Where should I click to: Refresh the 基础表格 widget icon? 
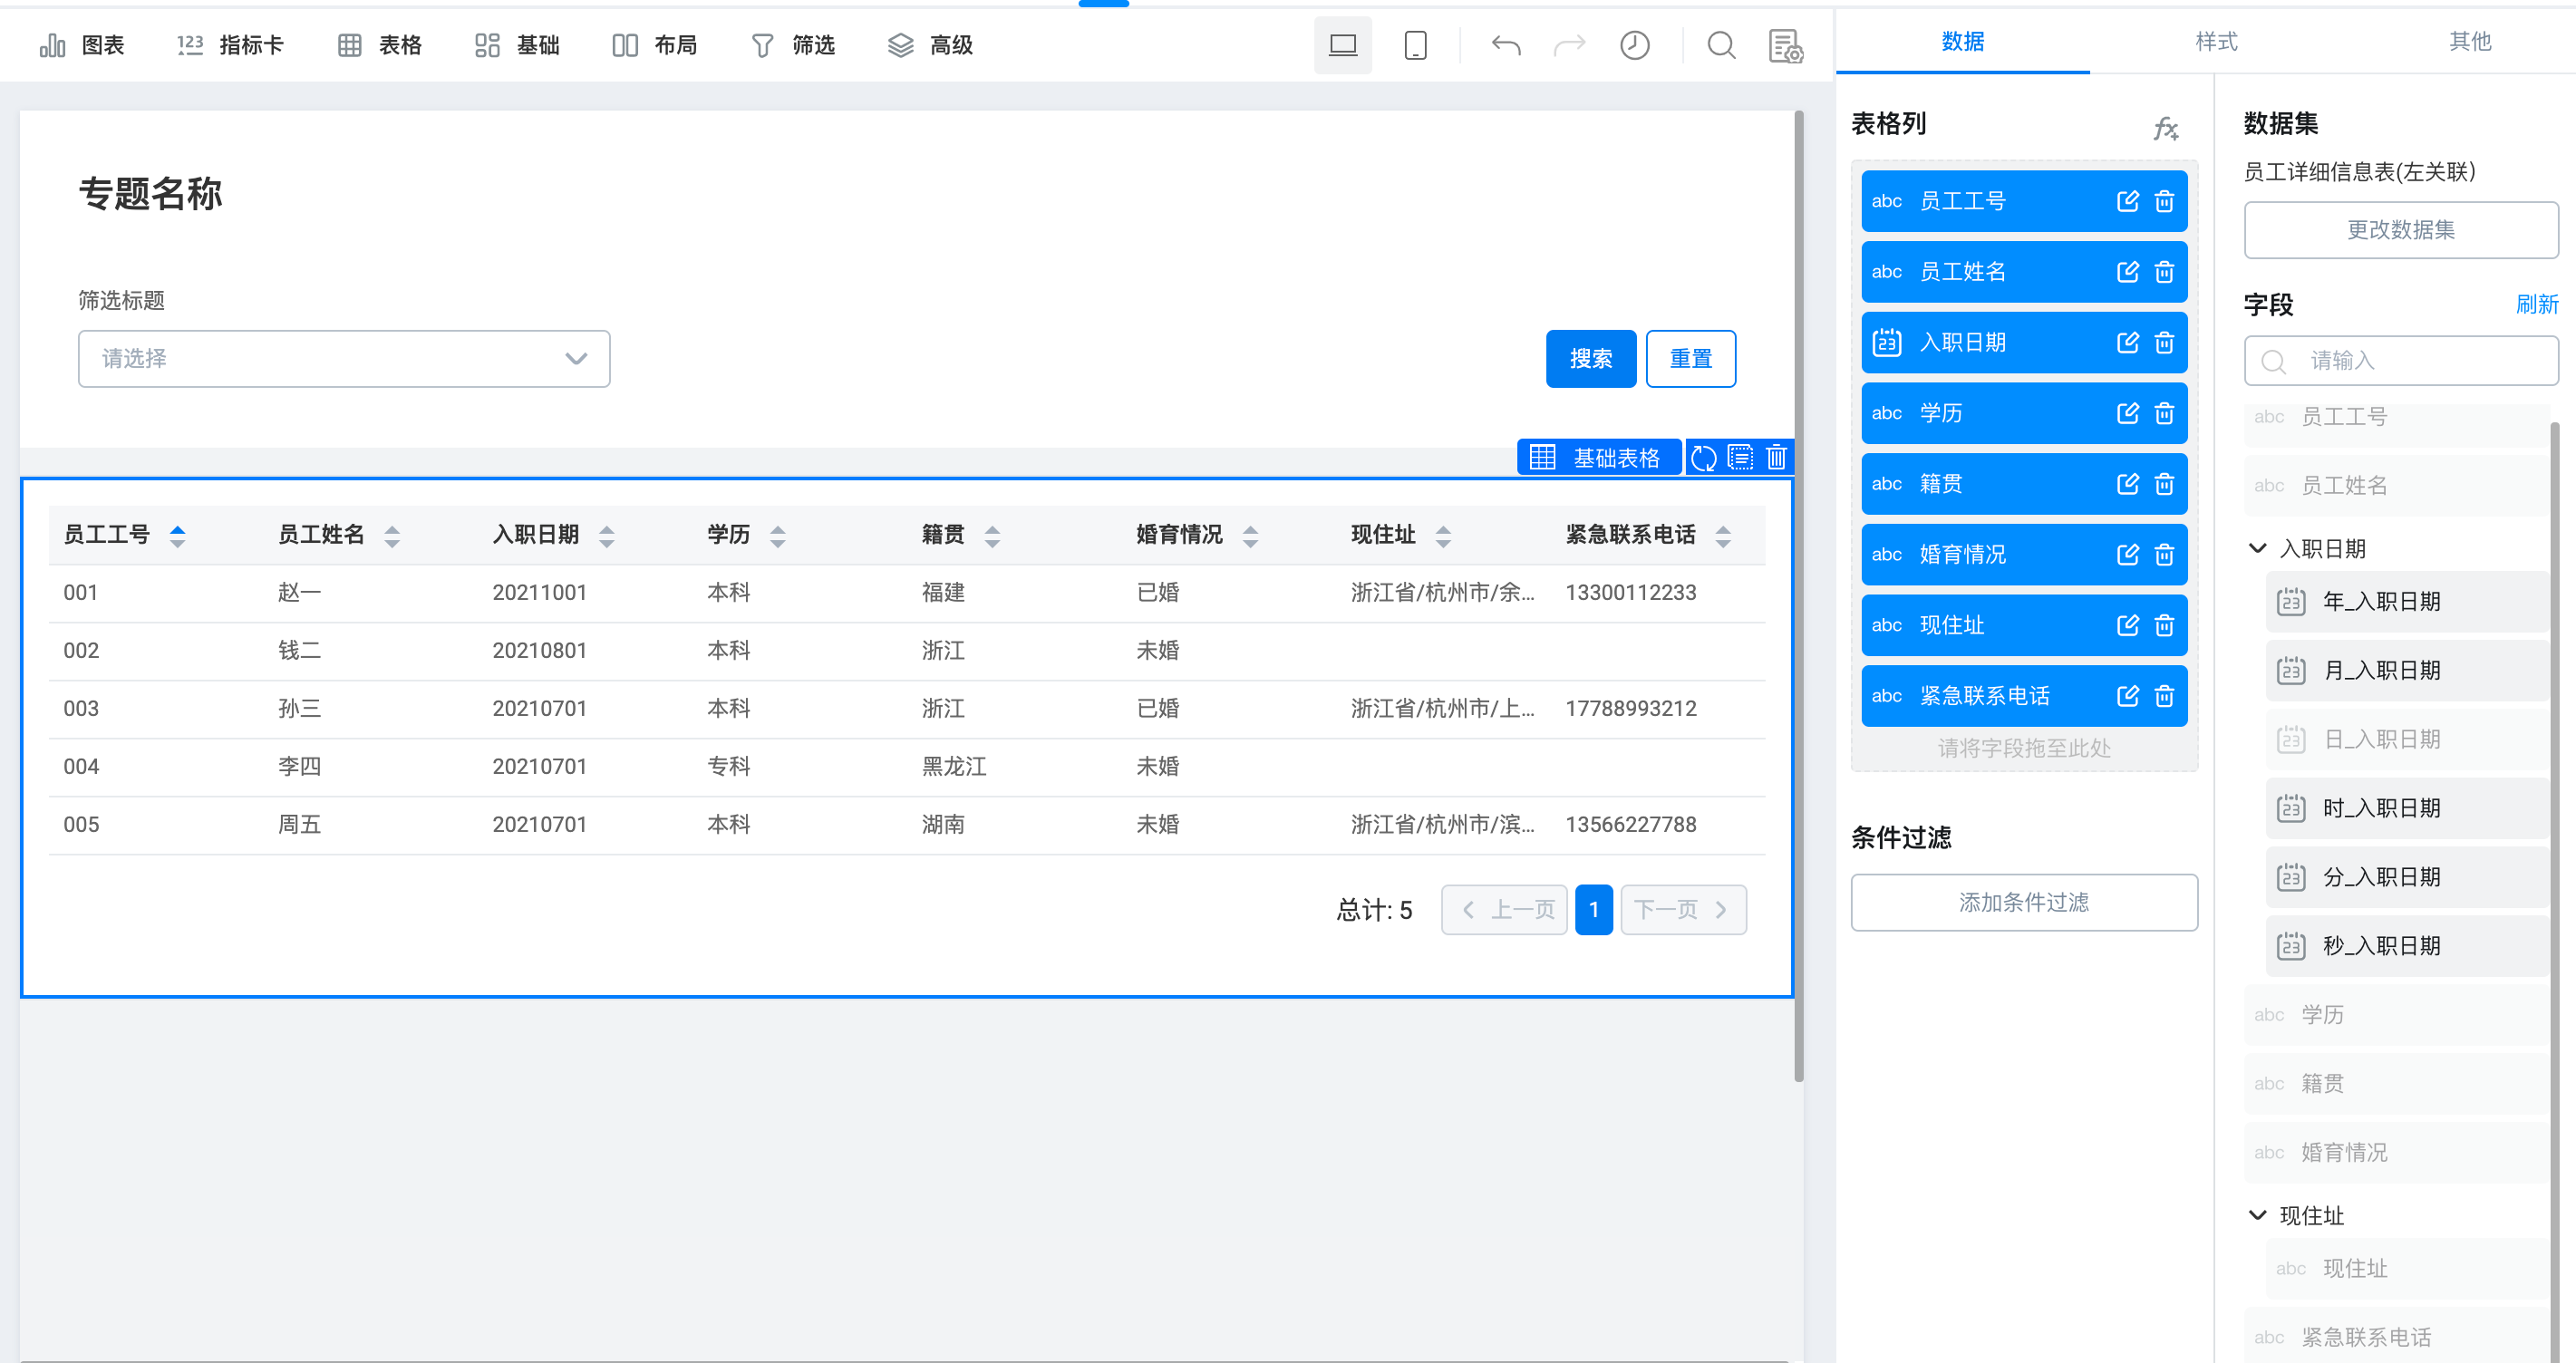1703,458
